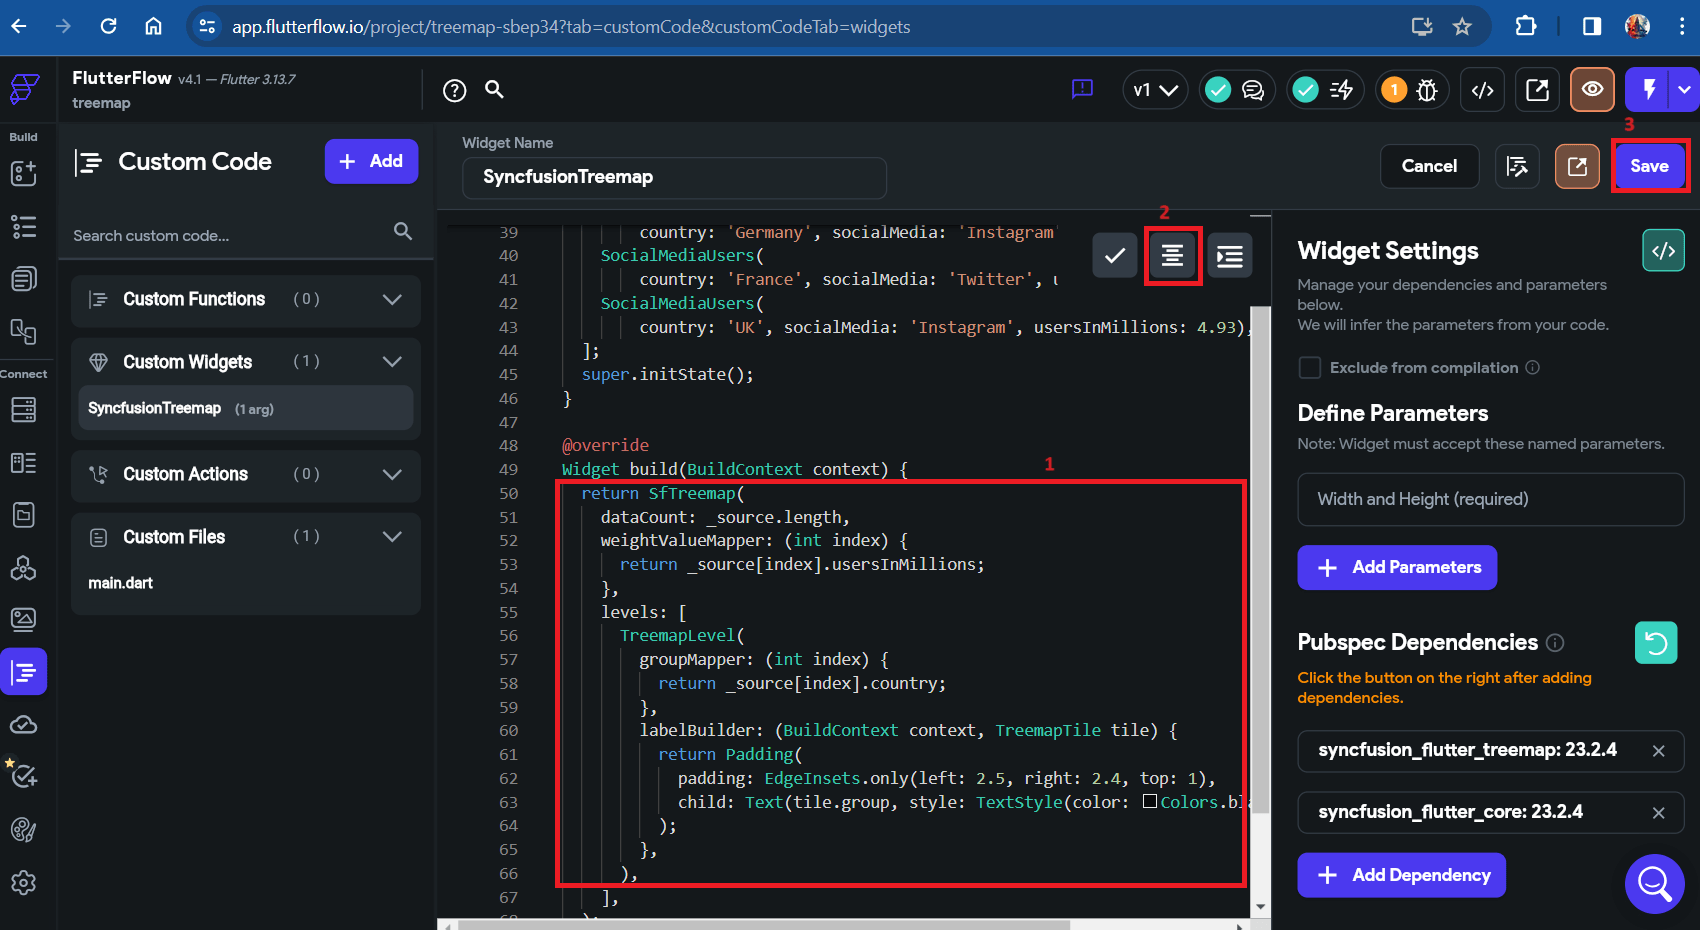Click the FlutterFlow logo icon
Viewport: 1700px width, 930px height.
(24, 89)
